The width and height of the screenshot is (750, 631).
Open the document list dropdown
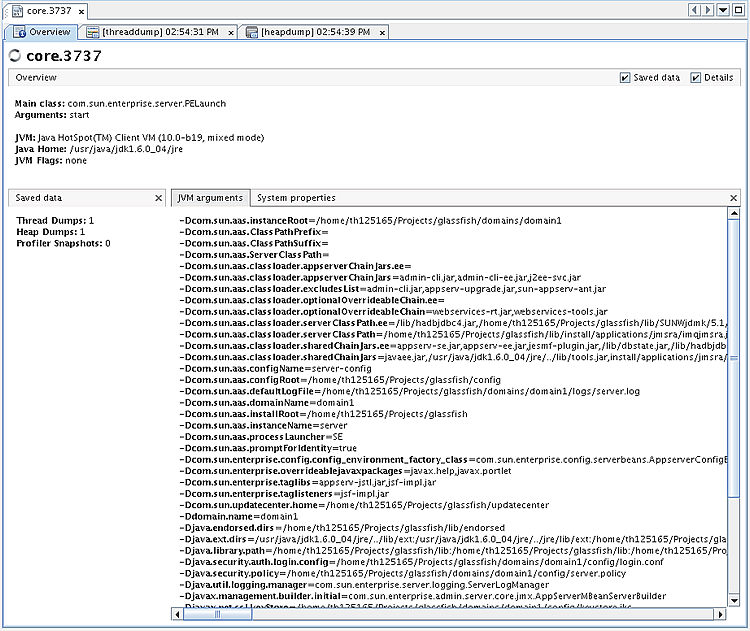(x=723, y=10)
